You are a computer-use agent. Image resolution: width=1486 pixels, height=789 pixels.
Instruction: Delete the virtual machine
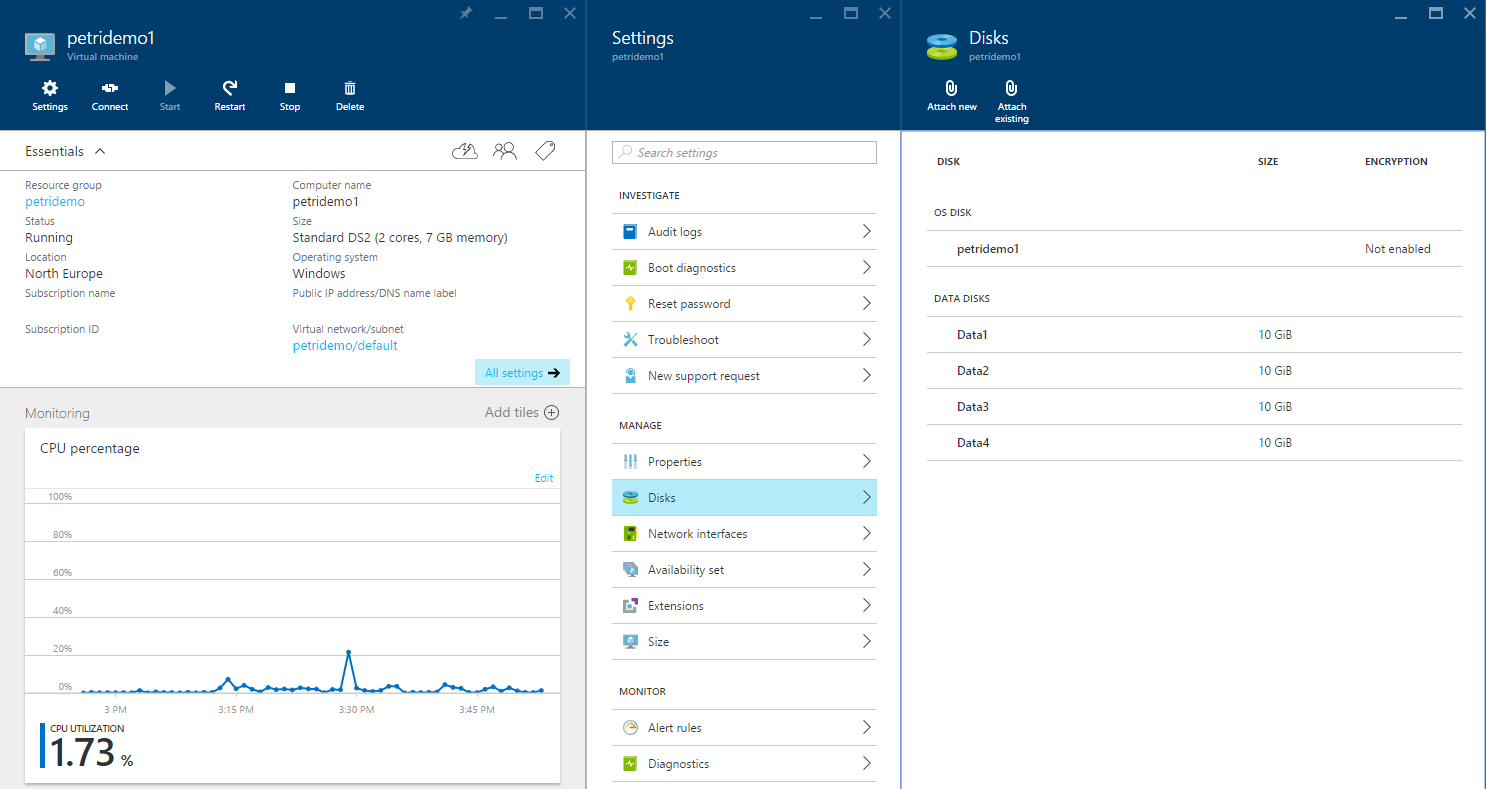pyautogui.click(x=350, y=96)
